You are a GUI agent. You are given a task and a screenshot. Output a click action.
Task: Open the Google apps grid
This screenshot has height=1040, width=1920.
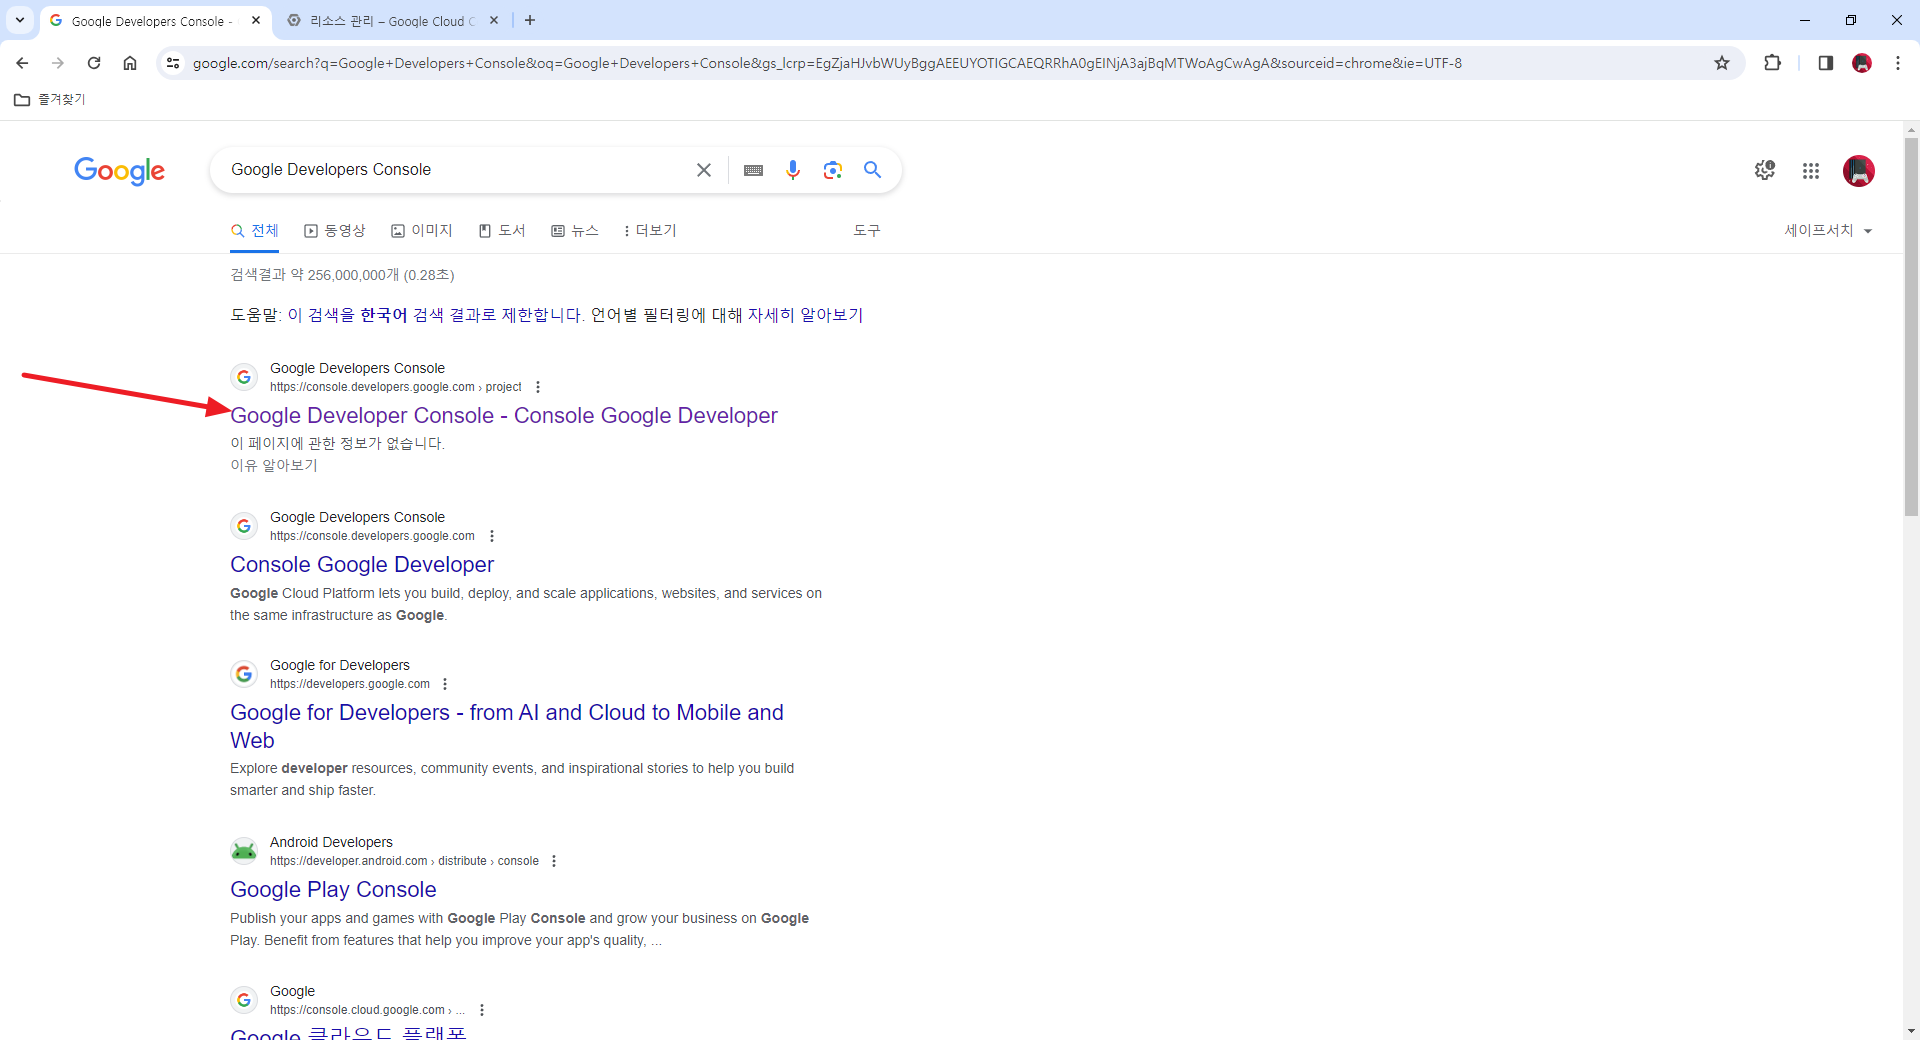click(1811, 171)
